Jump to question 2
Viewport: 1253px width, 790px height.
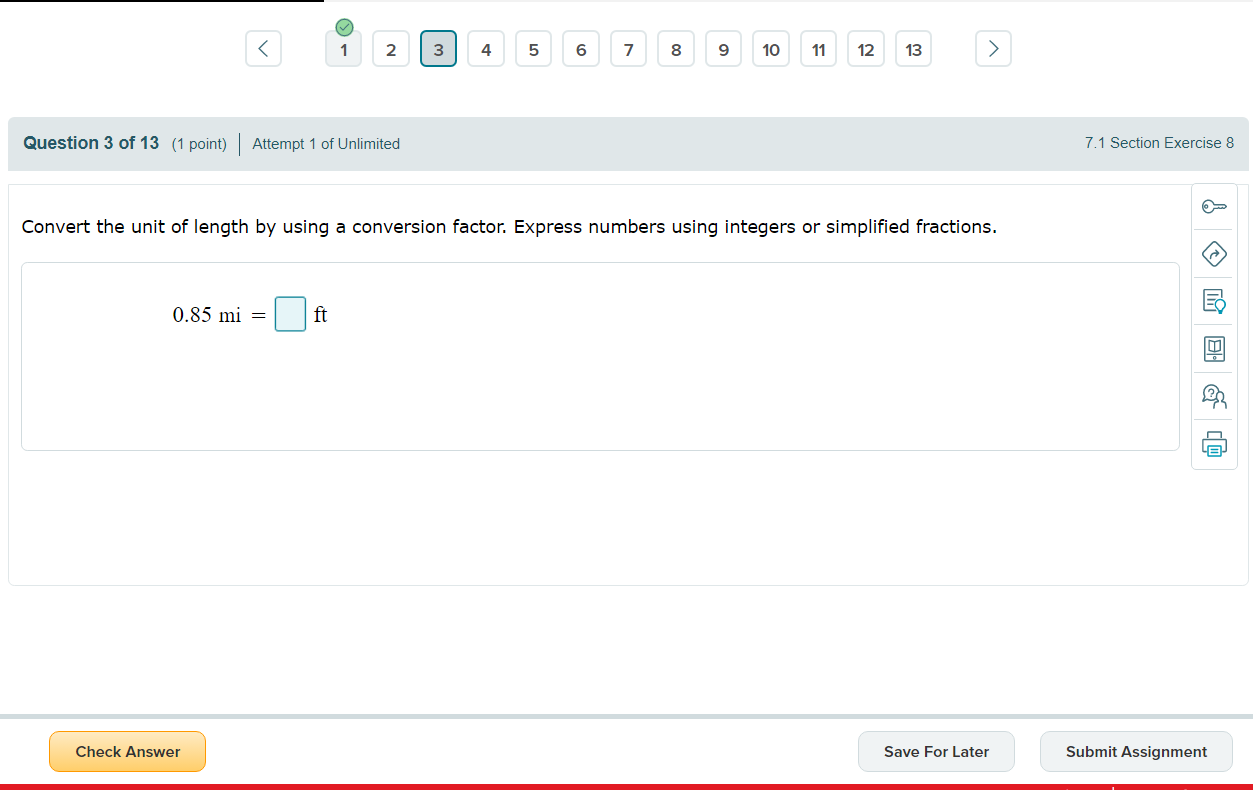pos(391,49)
